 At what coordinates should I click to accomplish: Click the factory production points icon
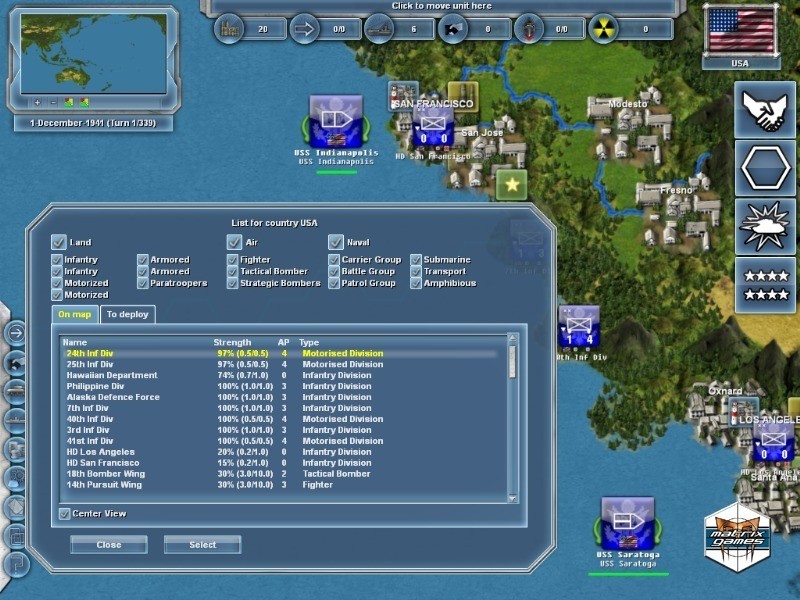tap(229, 29)
